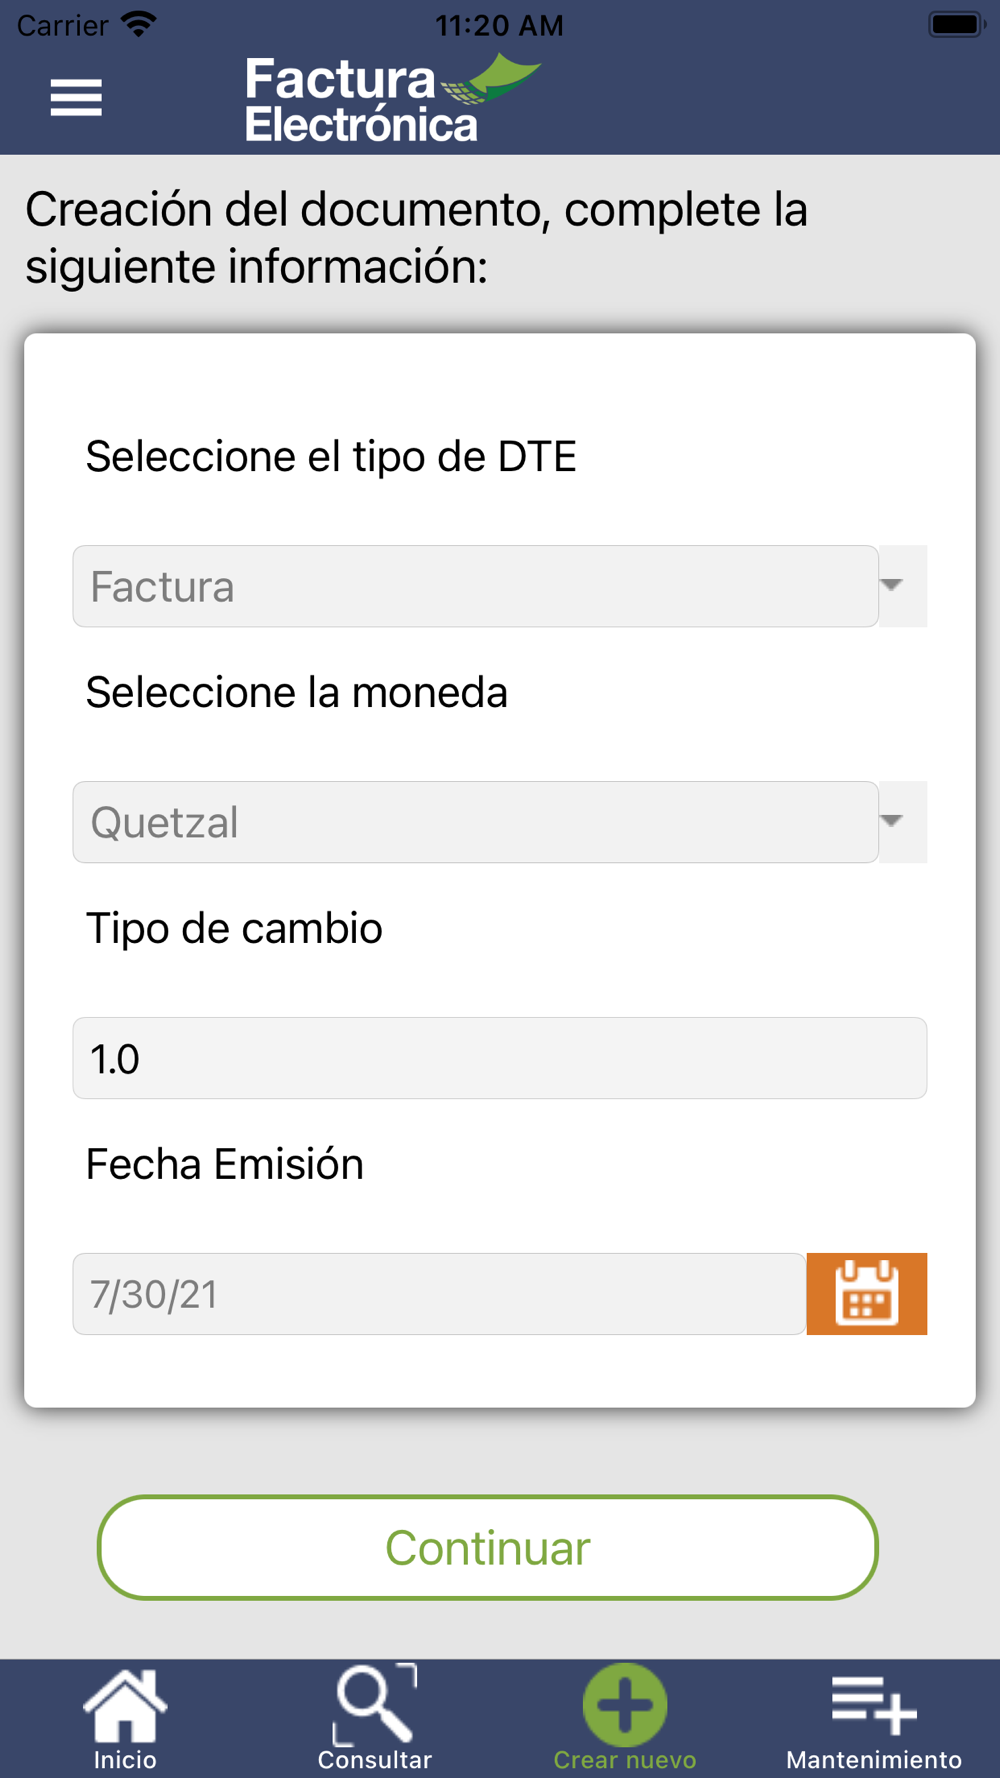This screenshot has height=1778, width=1000.
Task: Tap the Wi-Fi status icon
Action: (139, 24)
